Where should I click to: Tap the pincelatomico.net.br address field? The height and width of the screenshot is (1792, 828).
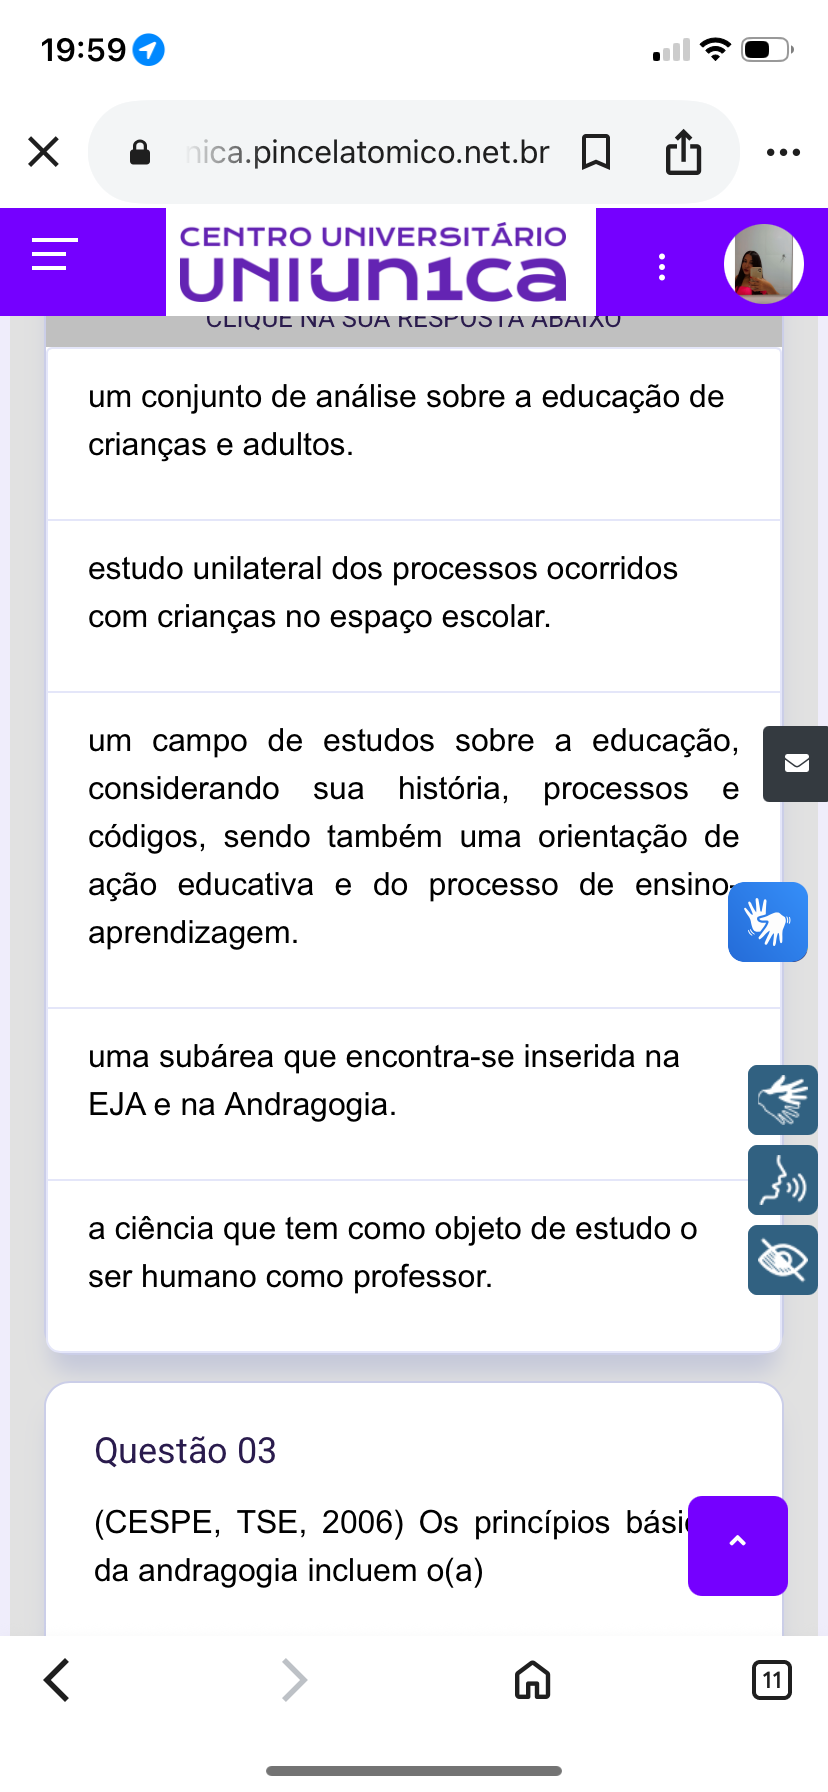point(366,152)
